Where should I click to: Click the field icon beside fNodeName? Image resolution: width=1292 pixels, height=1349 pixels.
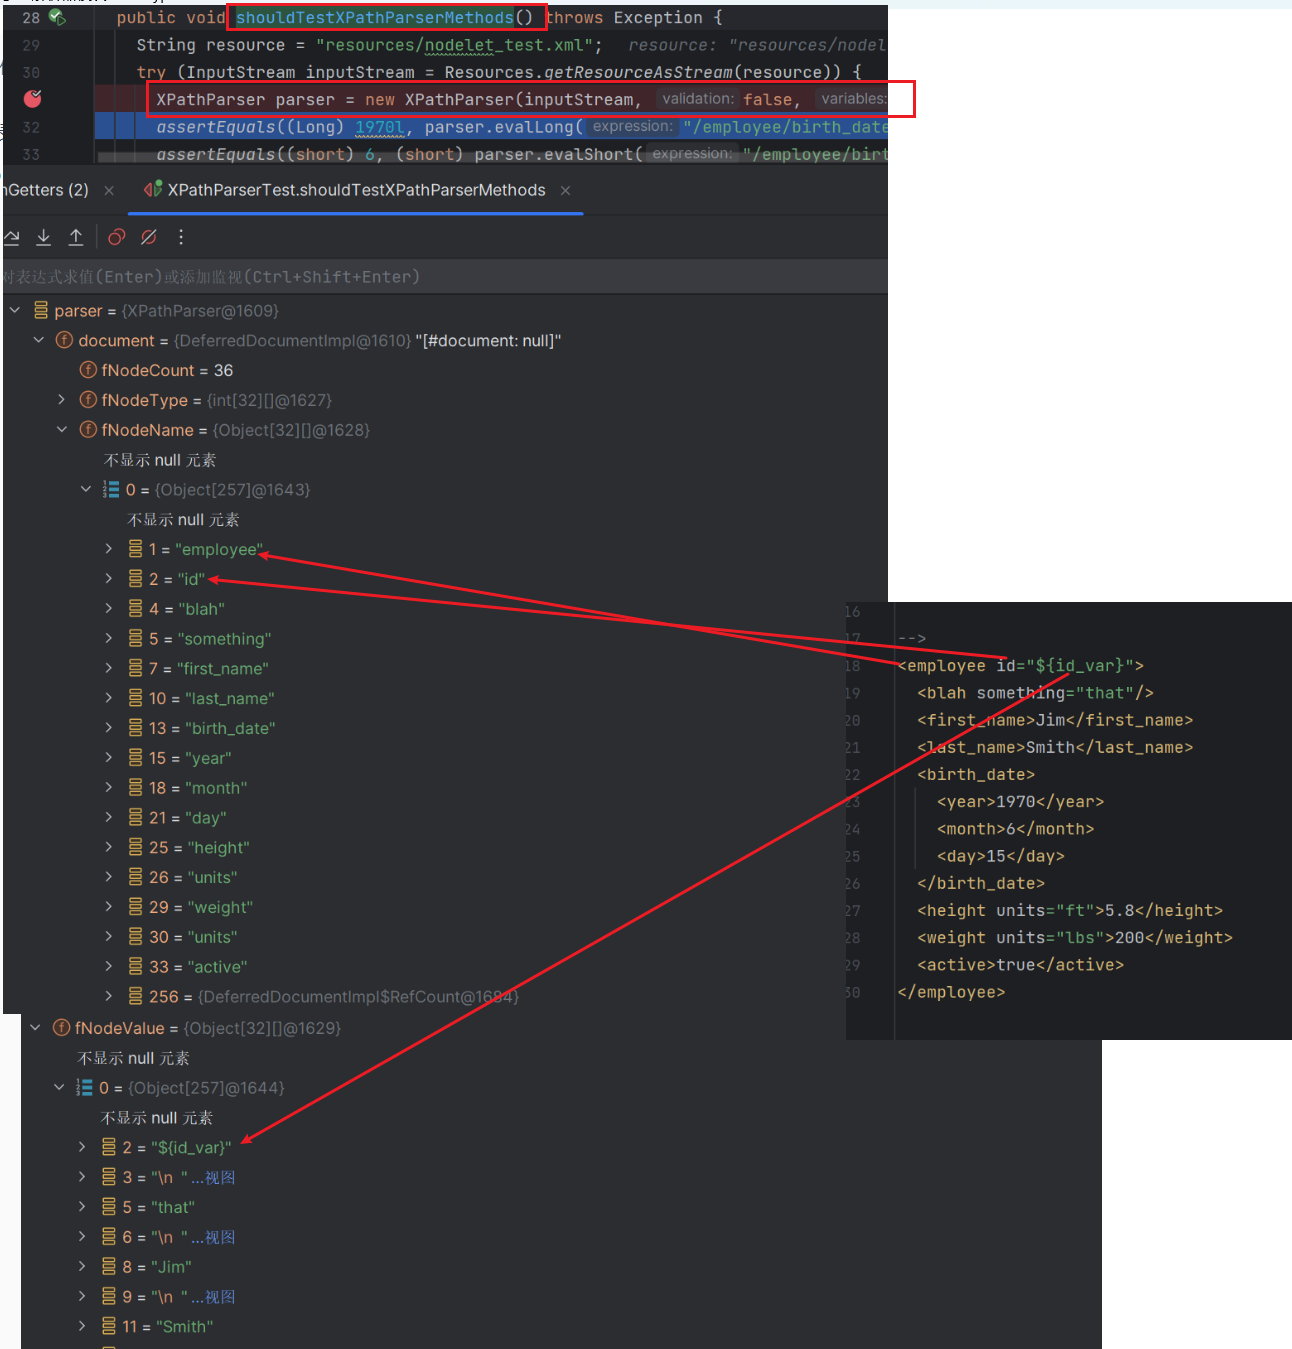tap(88, 430)
